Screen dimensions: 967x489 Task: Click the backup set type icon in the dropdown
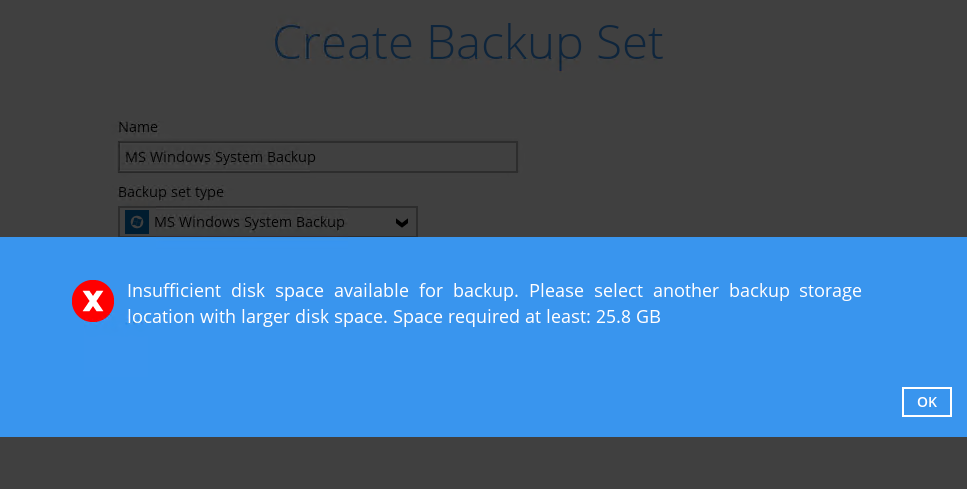coord(137,222)
